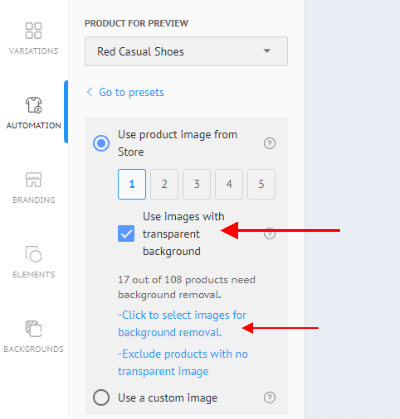400x419 pixels.
Task: Choose store image number 5
Action: [x=261, y=184]
